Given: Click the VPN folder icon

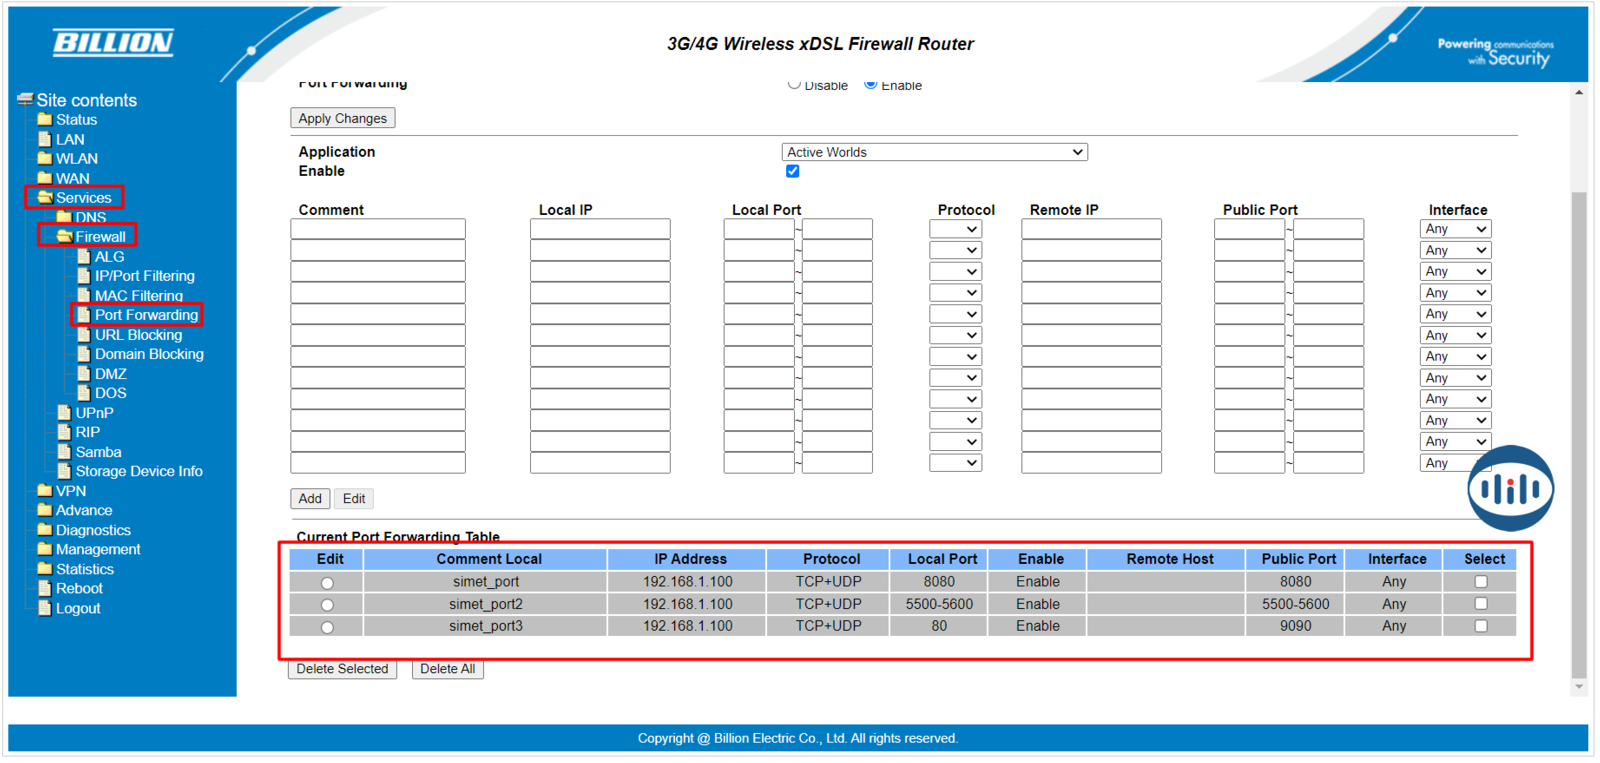Looking at the screenshot, I should tap(44, 491).
